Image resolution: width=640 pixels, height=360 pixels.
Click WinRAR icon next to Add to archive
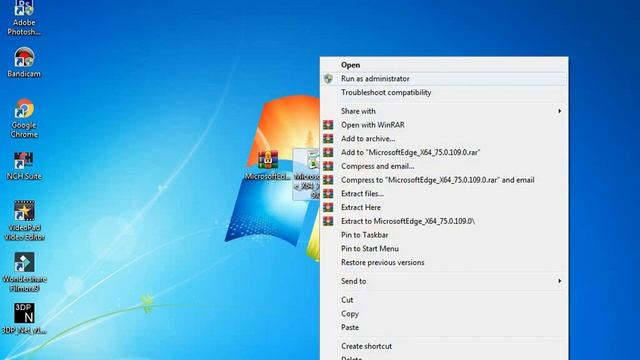point(328,139)
